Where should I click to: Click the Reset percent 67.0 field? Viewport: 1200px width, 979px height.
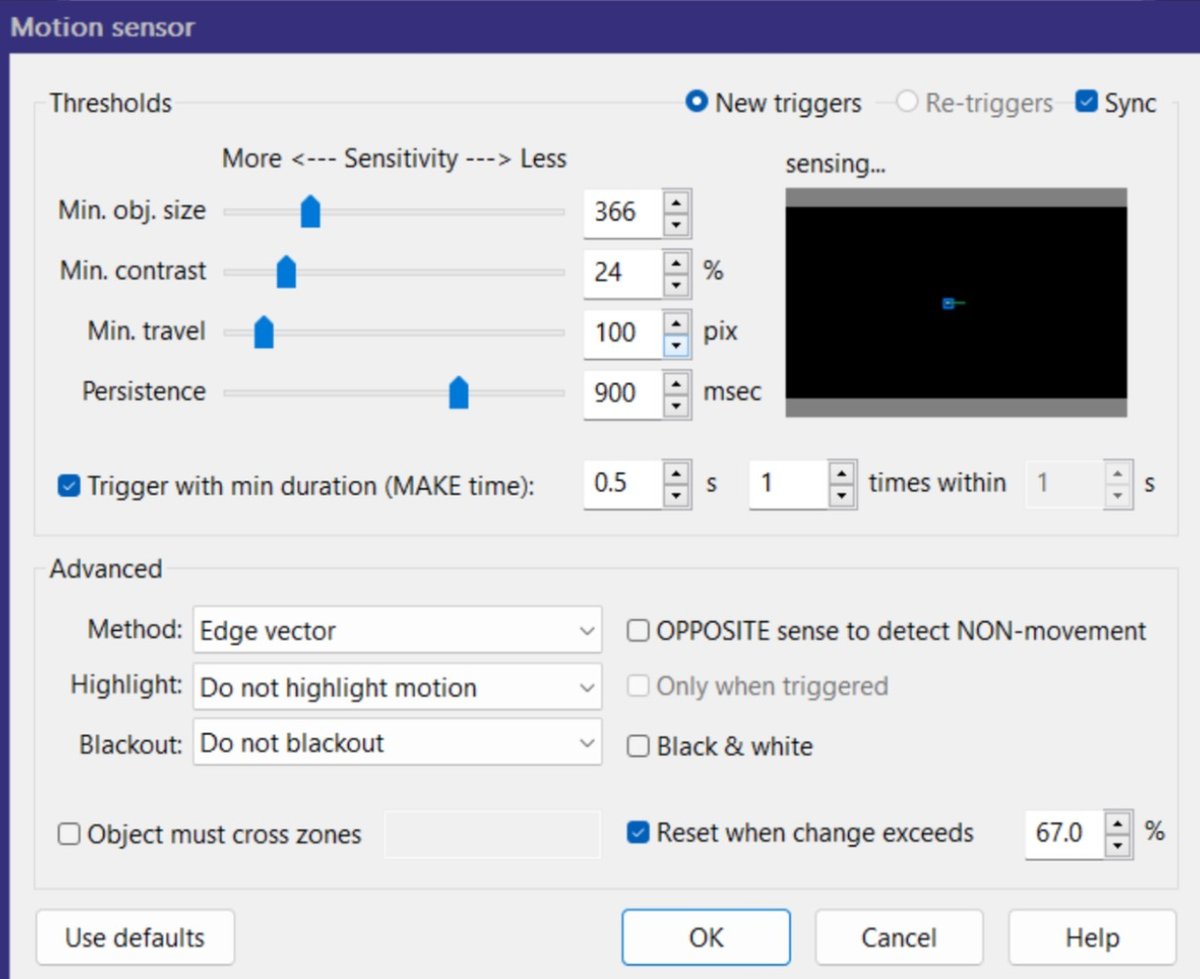[x=1066, y=834]
